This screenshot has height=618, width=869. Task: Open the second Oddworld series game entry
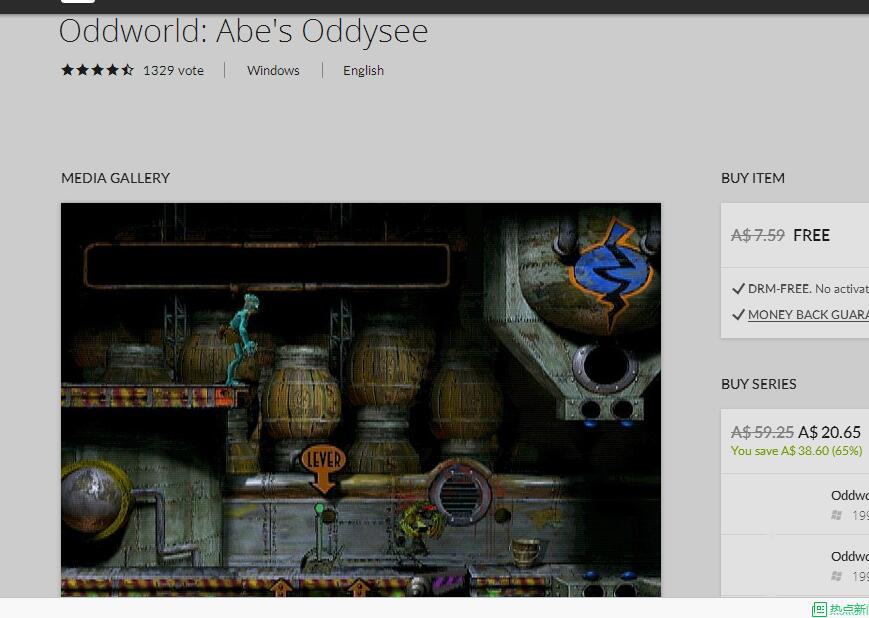795,566
